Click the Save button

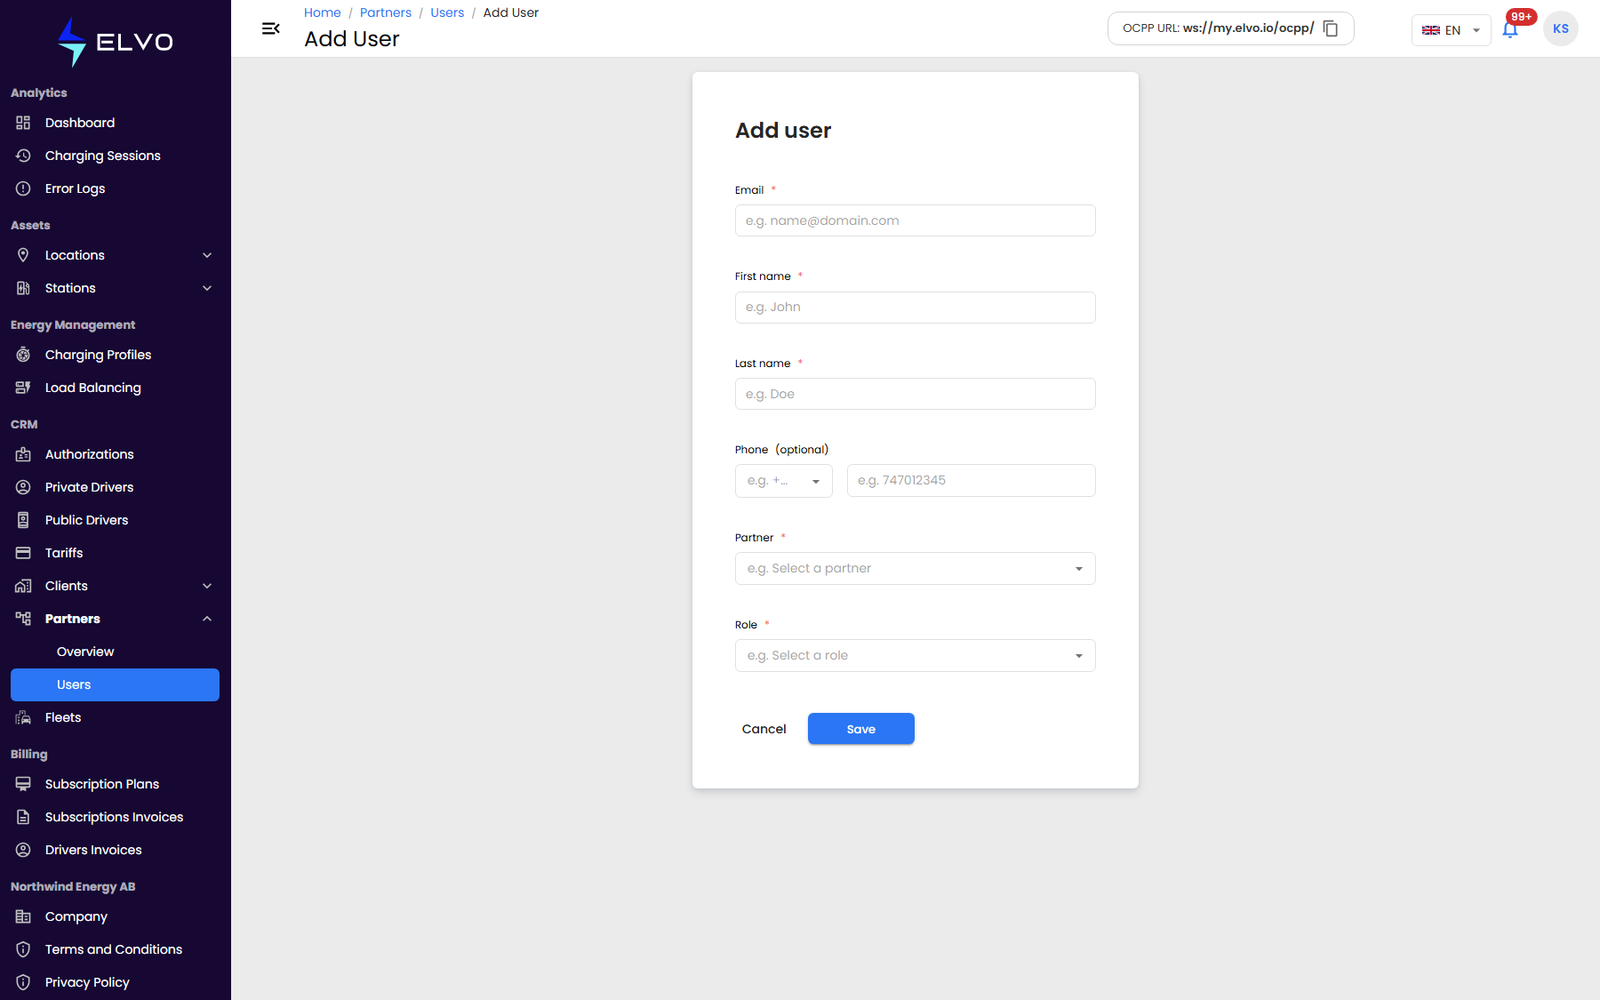[861, 729]
